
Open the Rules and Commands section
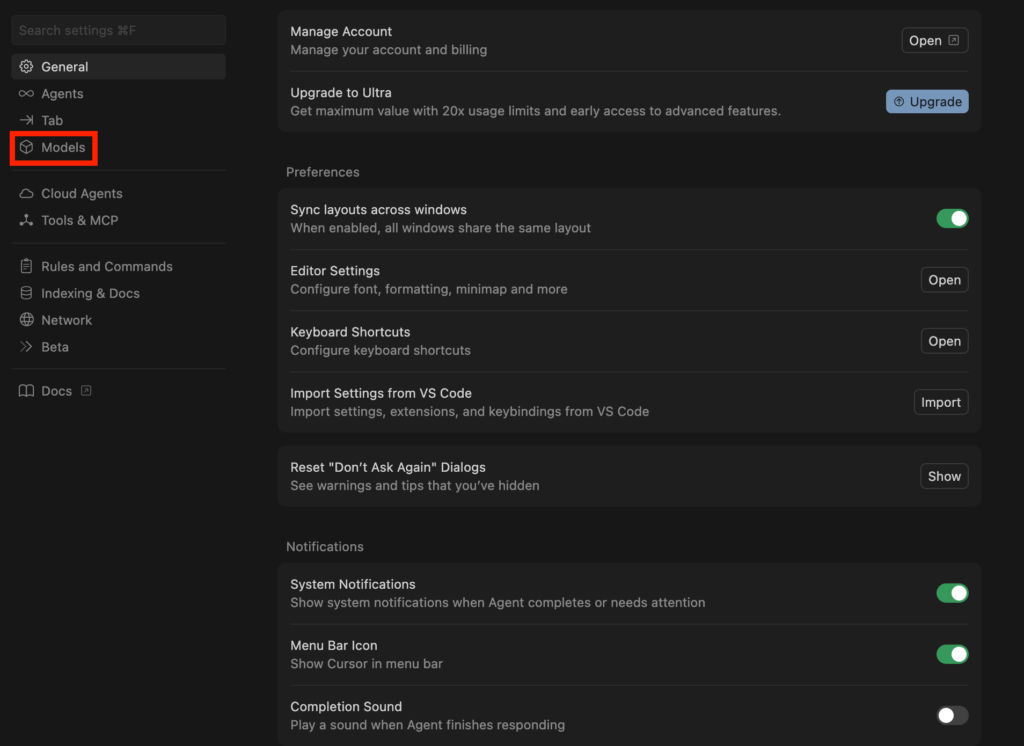pyautogui.click(x=106, y=267)
